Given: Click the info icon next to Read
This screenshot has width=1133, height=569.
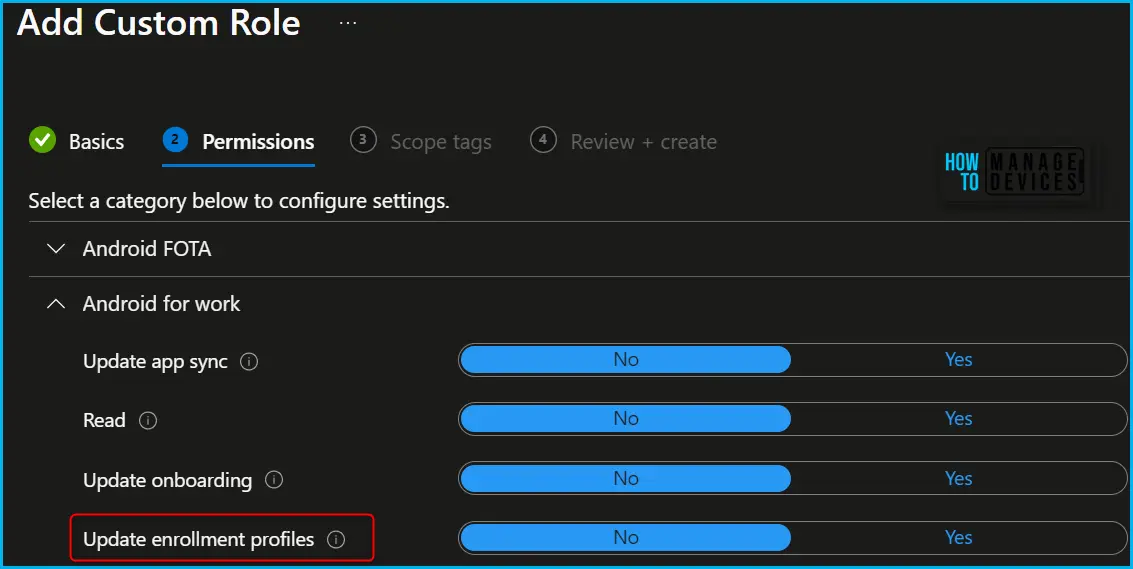Looking at the screenshot, I should (x=147, y=420).
